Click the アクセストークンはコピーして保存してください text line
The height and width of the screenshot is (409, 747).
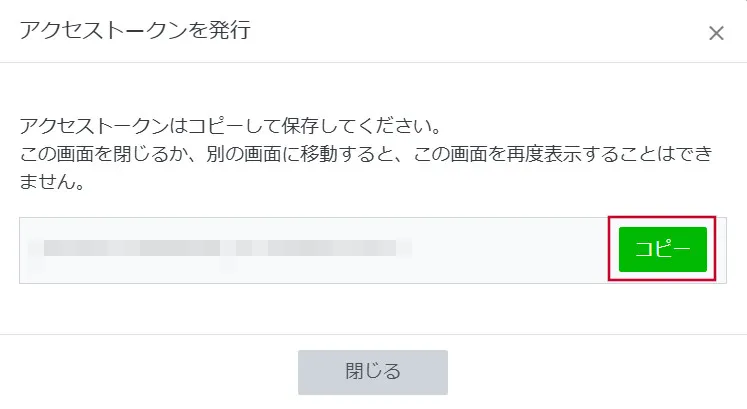coord(231,126)
